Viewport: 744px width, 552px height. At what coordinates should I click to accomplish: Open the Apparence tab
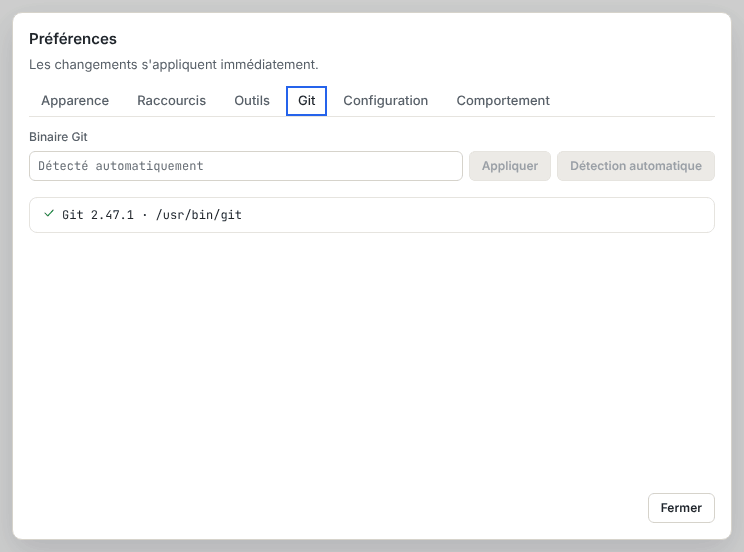pyautogui.click(x=75, y=101)
